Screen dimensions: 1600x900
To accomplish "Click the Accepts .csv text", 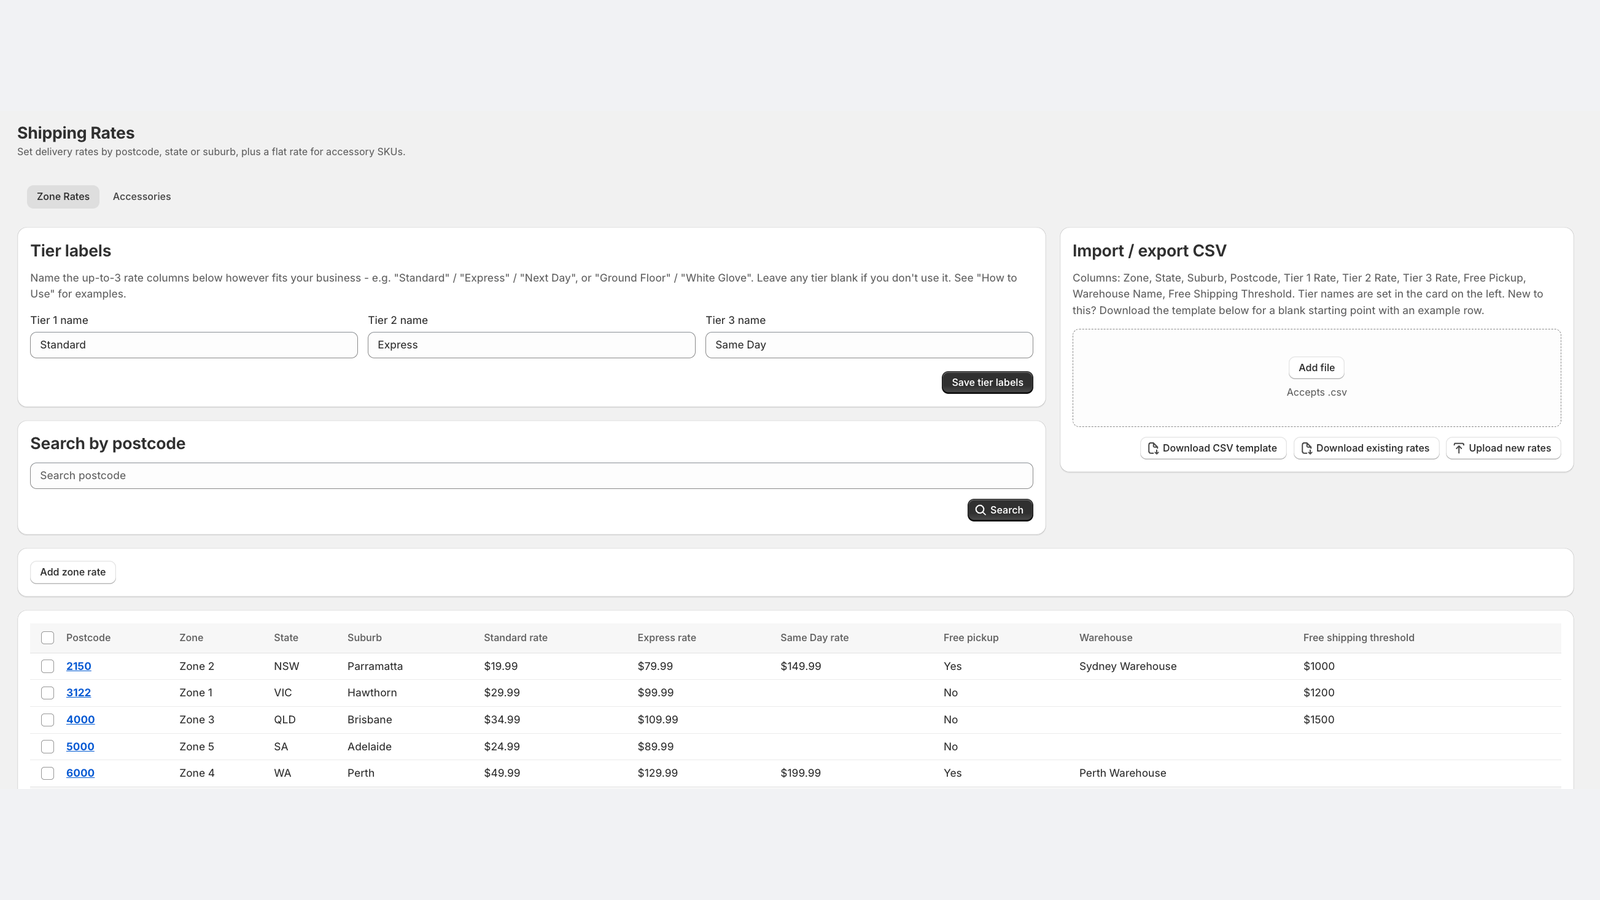I will click(x=1316, y=392).
